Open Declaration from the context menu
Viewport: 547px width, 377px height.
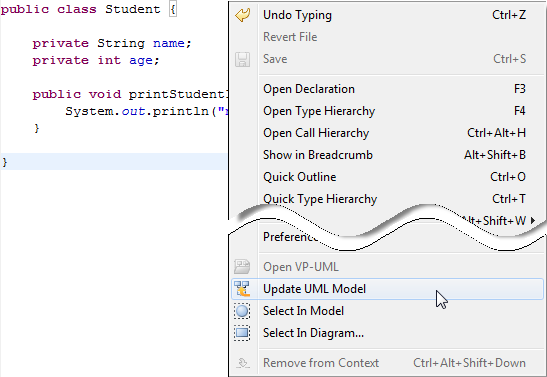tap(387, 89)
